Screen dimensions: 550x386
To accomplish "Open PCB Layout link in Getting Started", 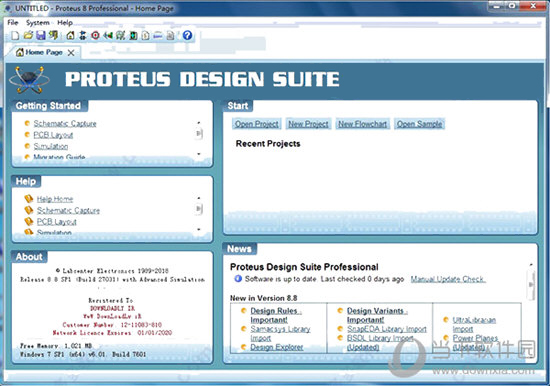I will pyautogui.click(x=53, y=135).
